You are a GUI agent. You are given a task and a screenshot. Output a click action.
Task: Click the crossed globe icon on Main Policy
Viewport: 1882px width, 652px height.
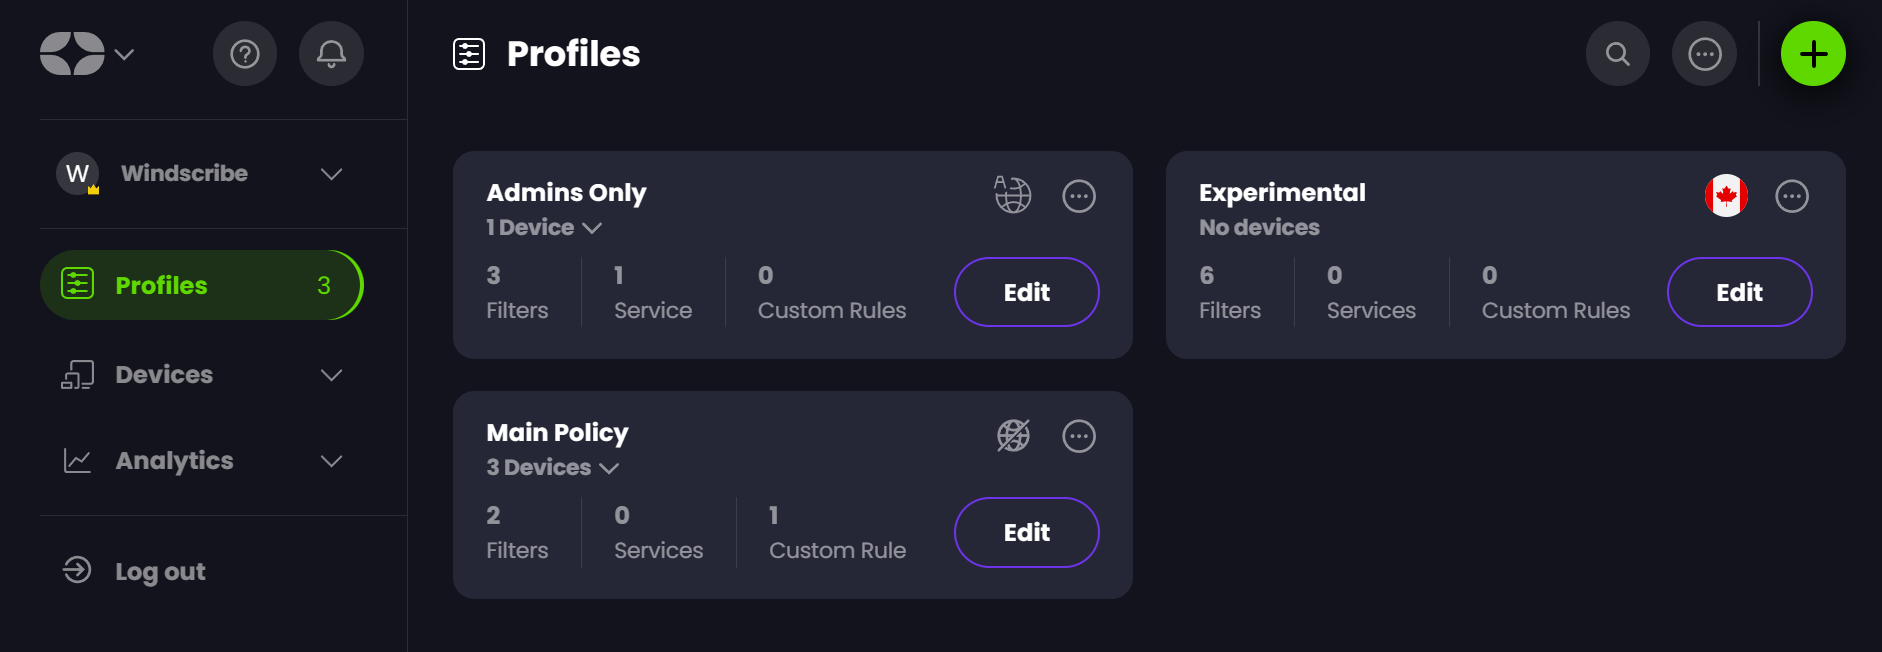pyautogui.click(x=1012, y=435)
